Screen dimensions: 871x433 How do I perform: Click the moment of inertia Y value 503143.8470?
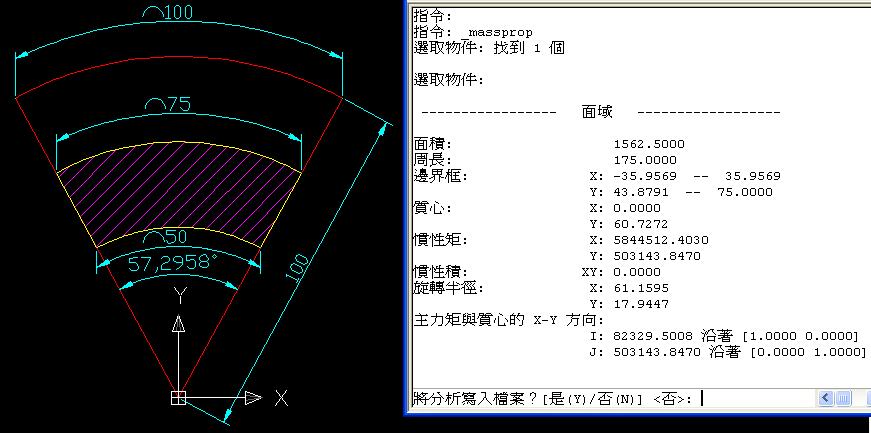[657, 256]
